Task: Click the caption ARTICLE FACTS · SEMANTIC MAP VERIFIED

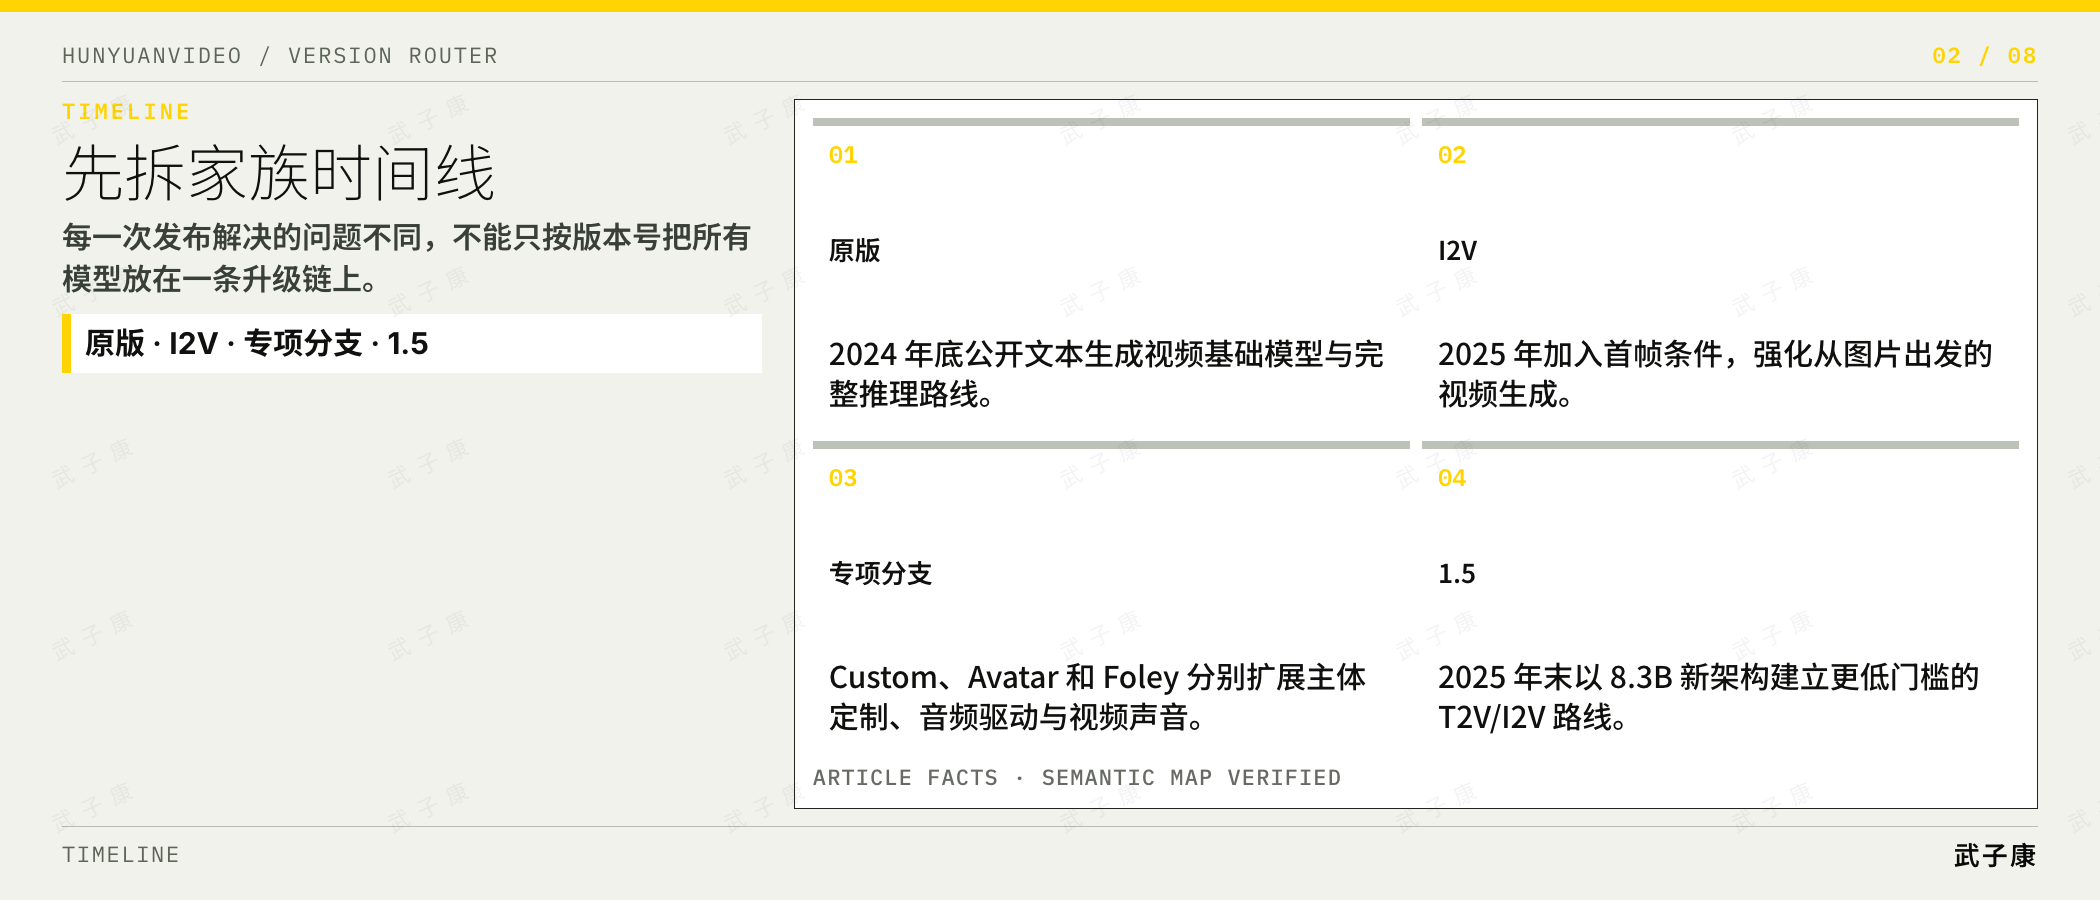Action: pos(1077,778)
